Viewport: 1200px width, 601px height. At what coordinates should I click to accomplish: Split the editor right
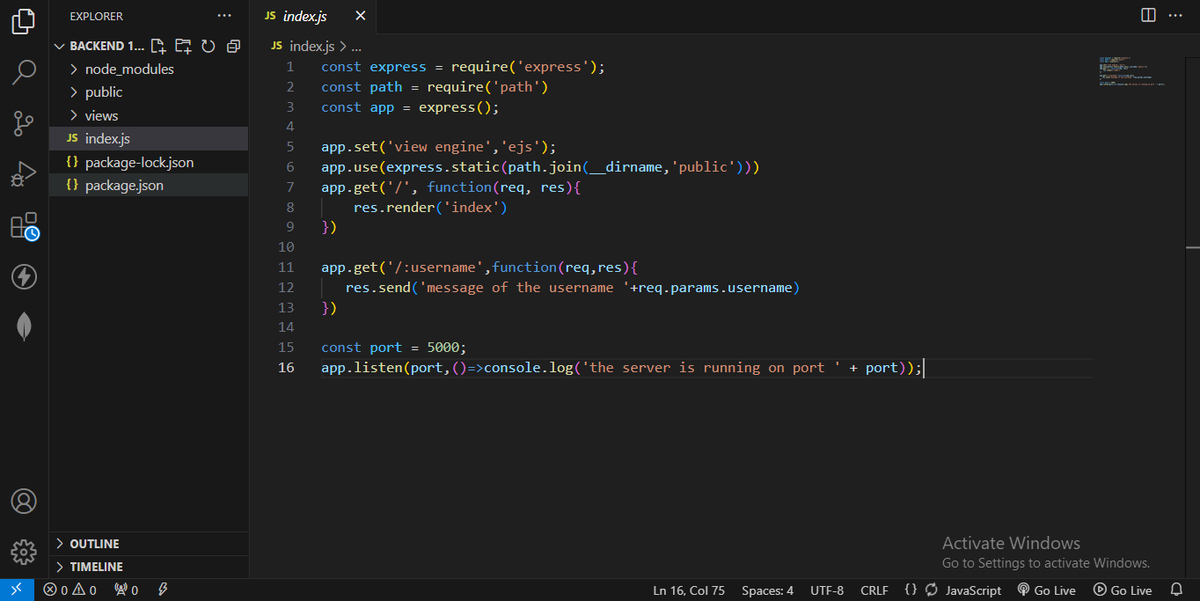[1148, 16]
